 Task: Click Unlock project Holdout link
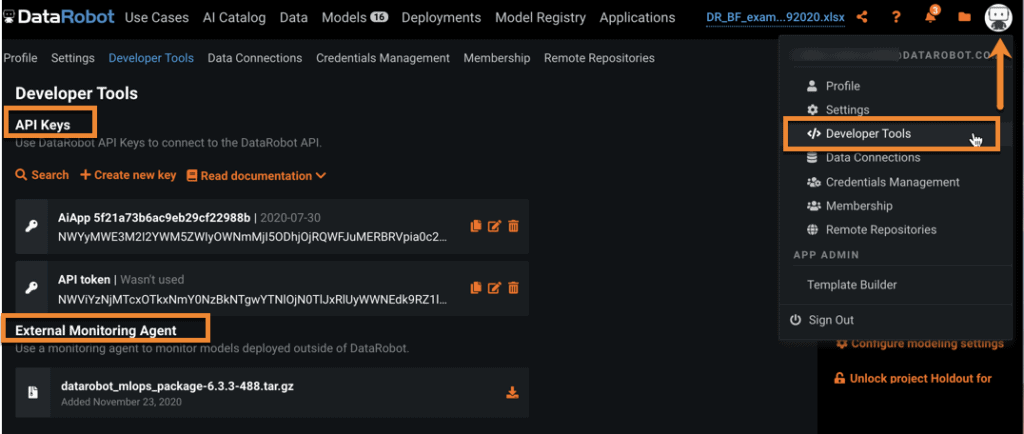[913, 379]
